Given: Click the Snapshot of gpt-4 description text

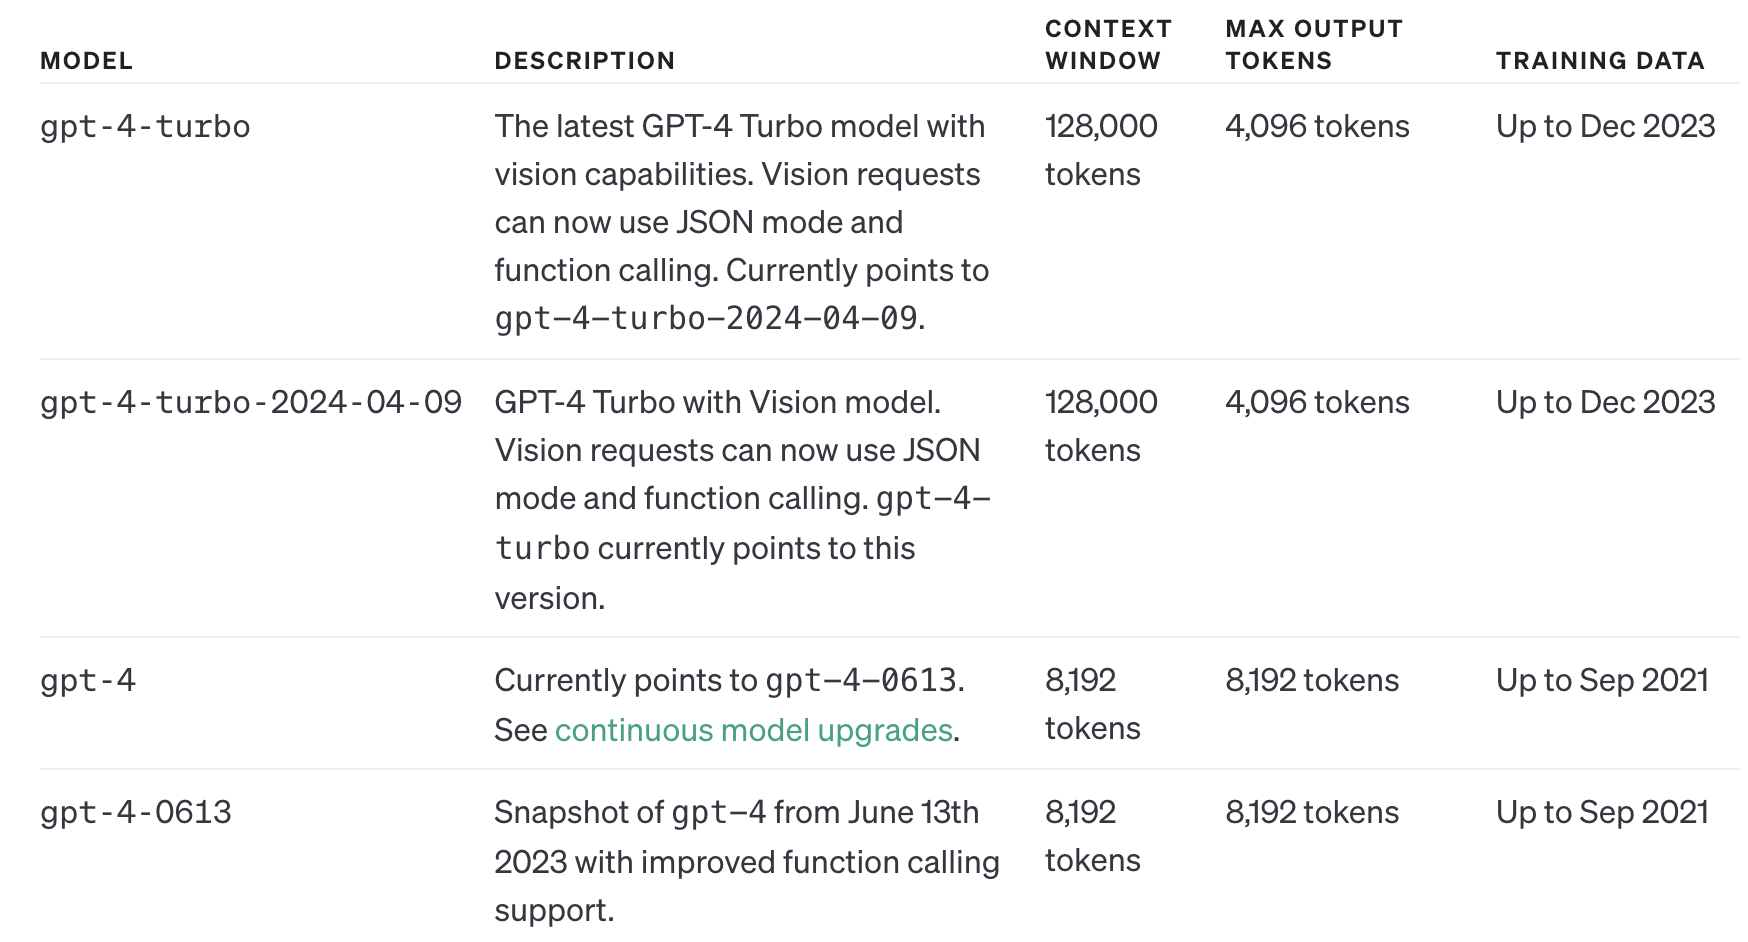Looking at the screenshot, I should point(745,861).
